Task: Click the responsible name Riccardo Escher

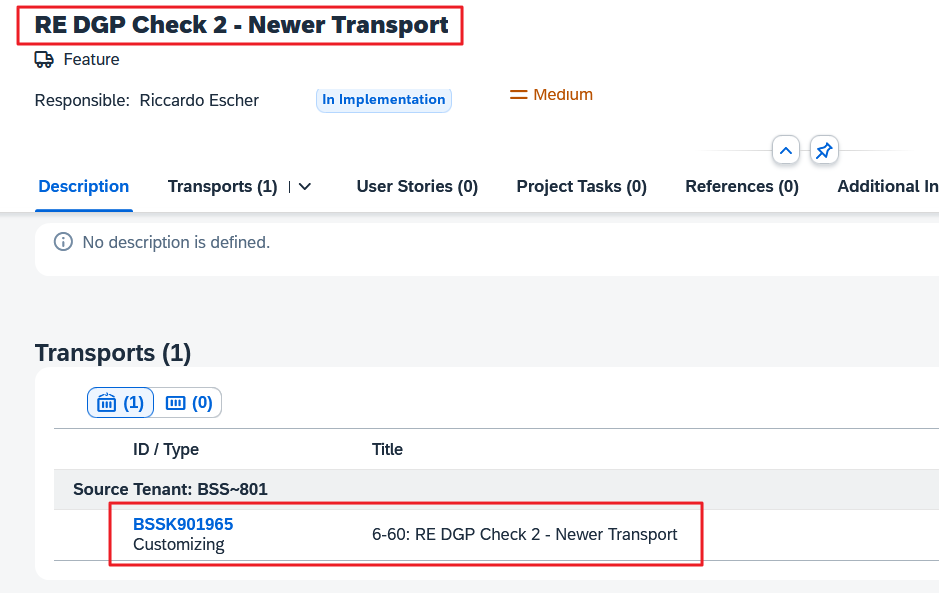Action: click(x=199, y=100)
